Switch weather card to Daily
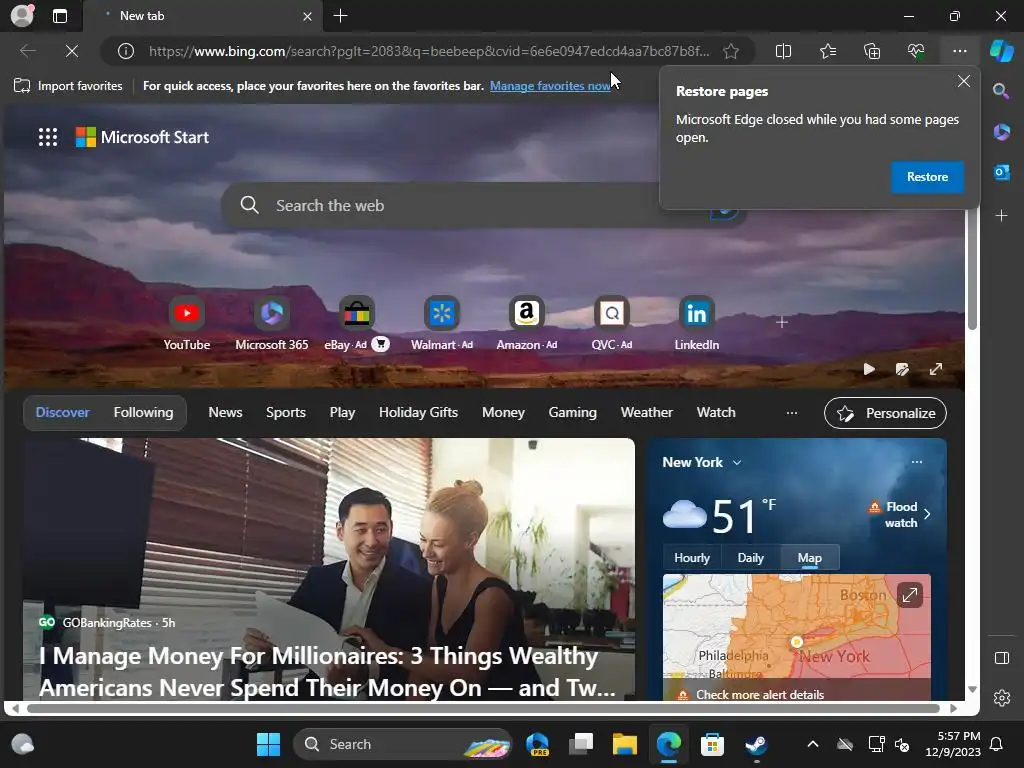Image resolution: width=1024 pixels, height=768 pixels. pyautogui.click(x=750, y=558)
